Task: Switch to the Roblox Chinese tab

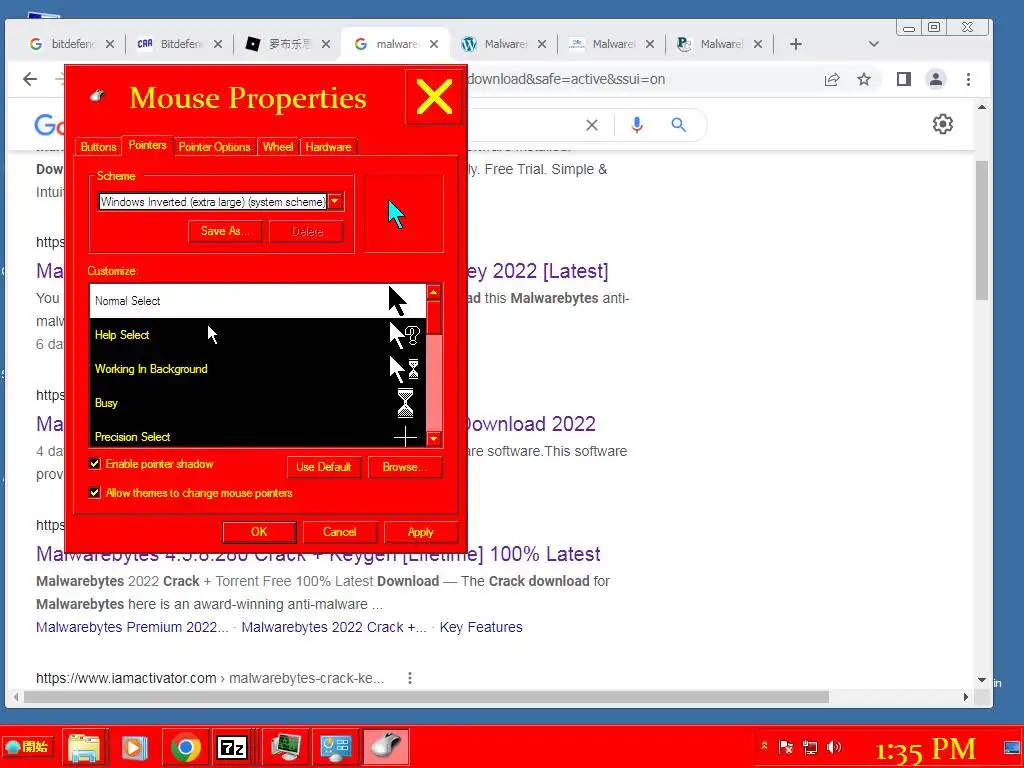Action: pyautogui.click(x=281, y=44)
